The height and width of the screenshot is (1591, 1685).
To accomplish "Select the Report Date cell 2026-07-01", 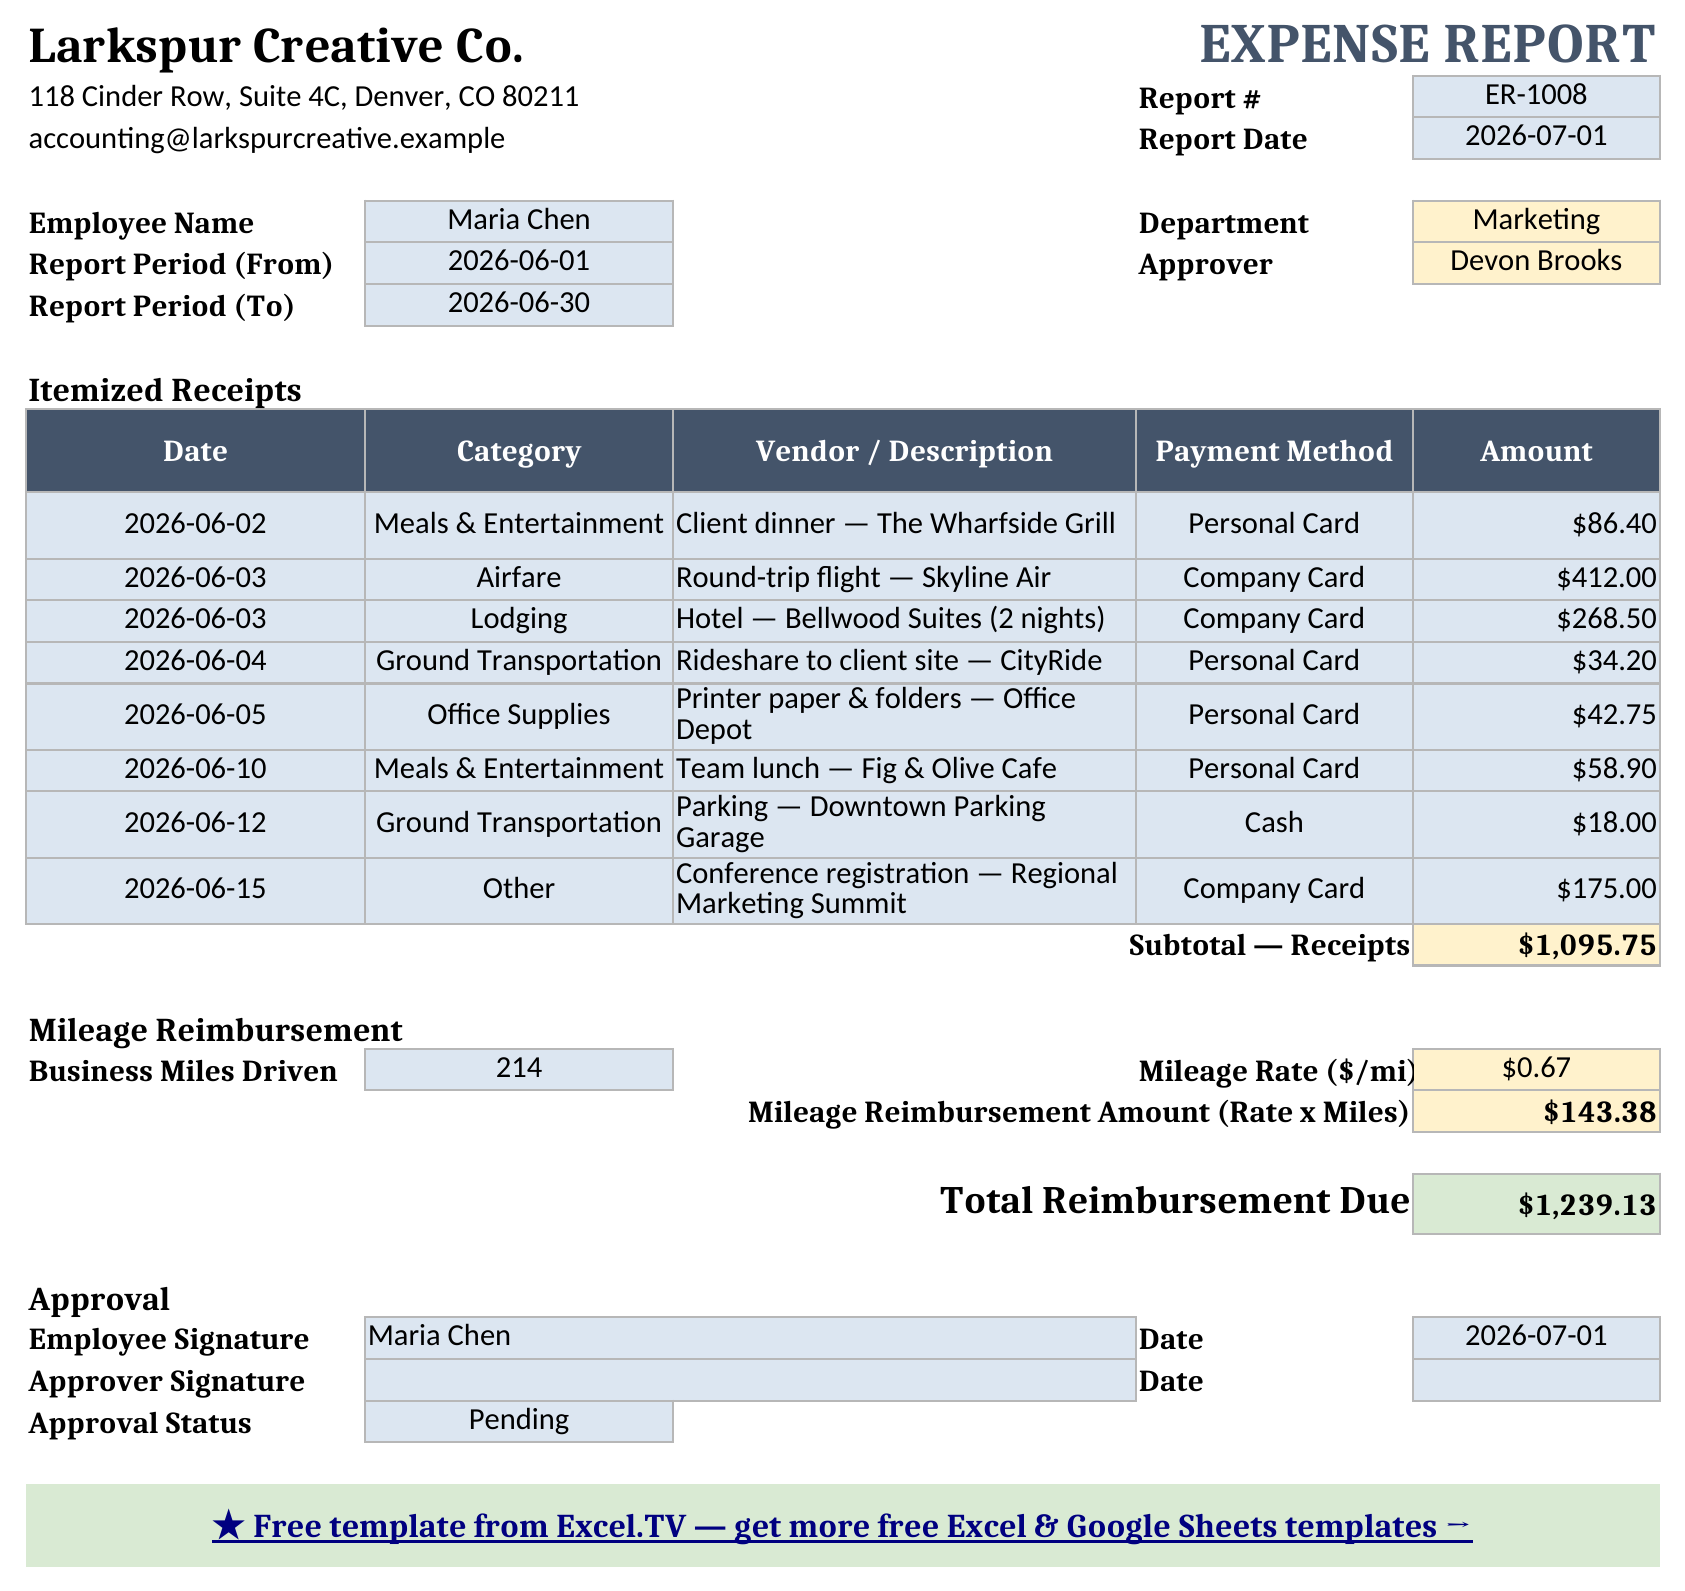I will click(1536, 138).
